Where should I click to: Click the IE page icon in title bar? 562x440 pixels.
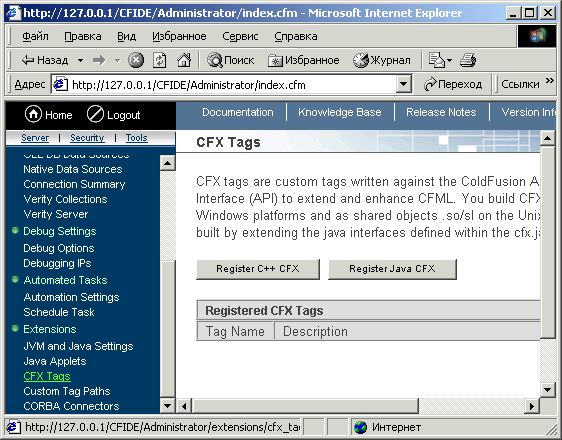13,13
